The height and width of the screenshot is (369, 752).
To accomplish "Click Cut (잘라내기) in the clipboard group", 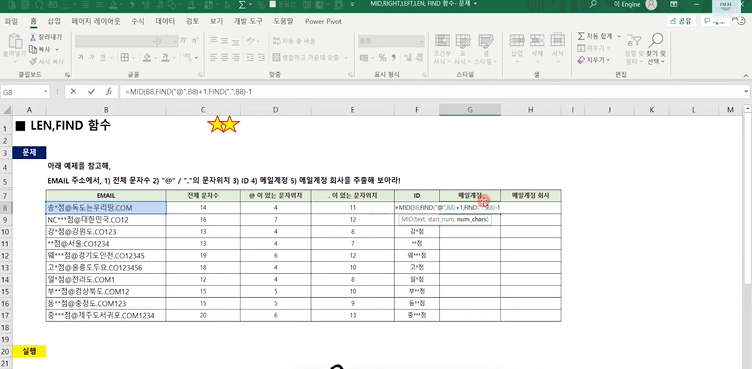I will 46,37.
